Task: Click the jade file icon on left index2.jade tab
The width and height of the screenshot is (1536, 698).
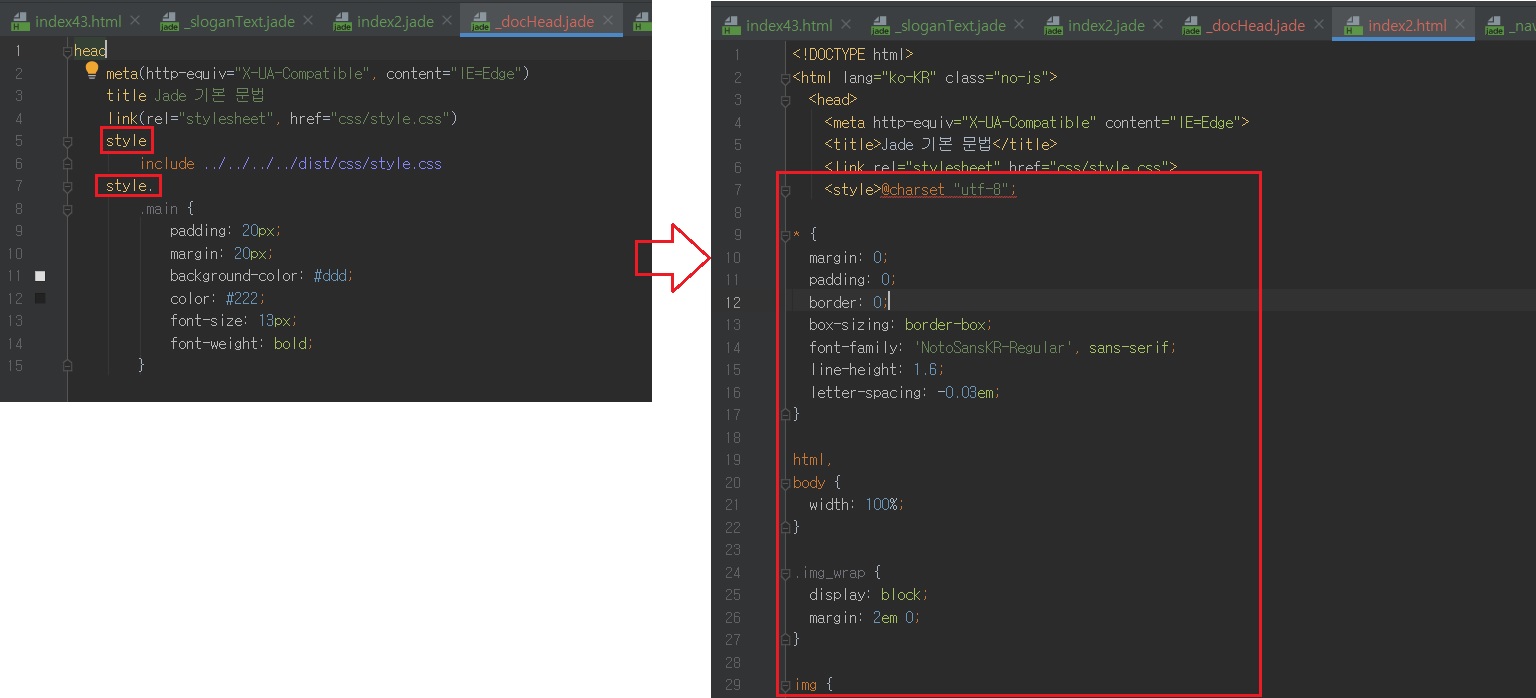Action: [x=343, y=21]
